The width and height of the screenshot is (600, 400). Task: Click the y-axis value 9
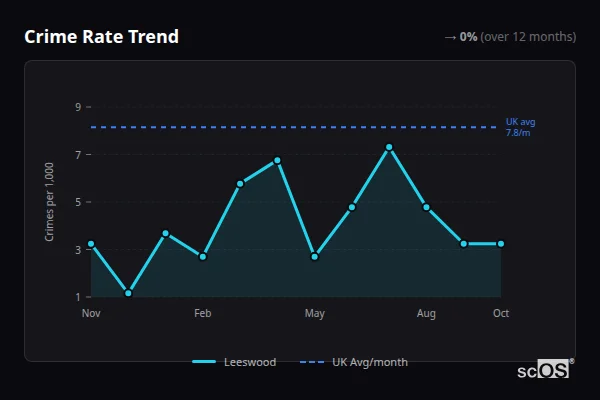(78, 107)
